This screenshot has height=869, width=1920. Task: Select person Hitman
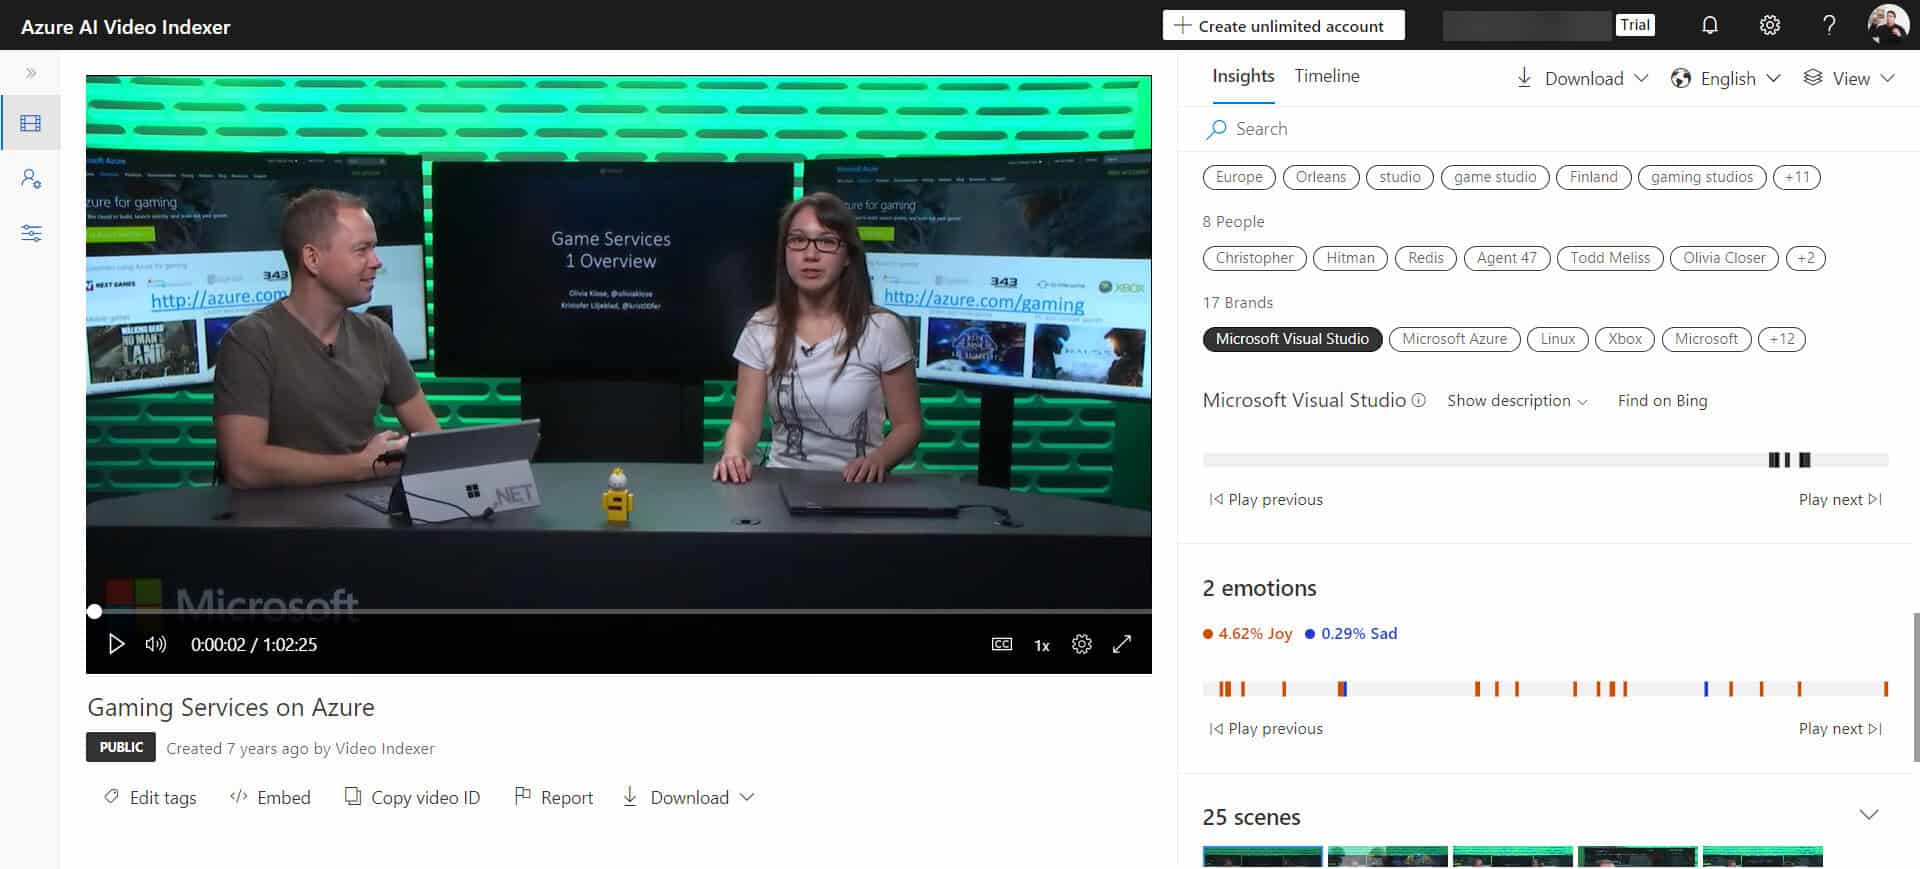tap(1350, 258)
